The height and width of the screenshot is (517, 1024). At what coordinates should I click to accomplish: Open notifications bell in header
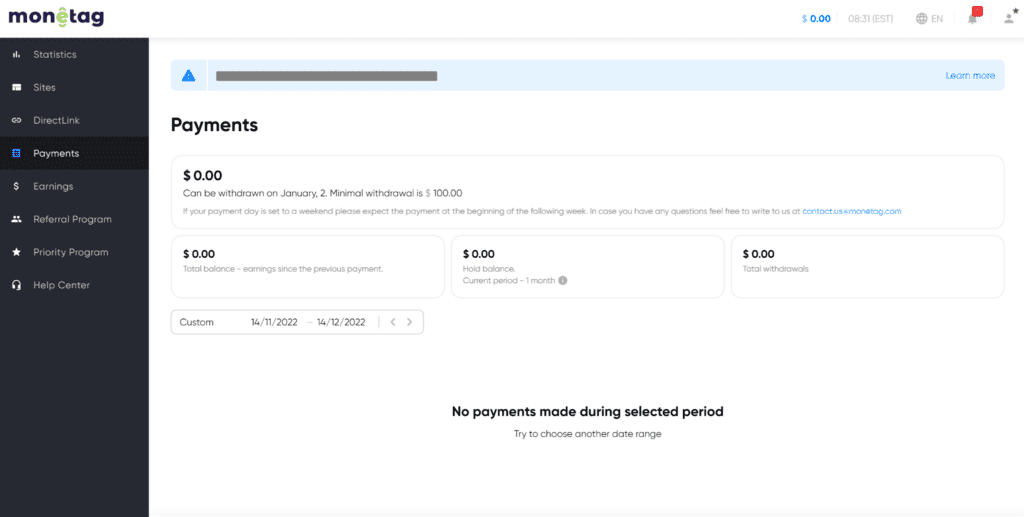click(973, 18)
